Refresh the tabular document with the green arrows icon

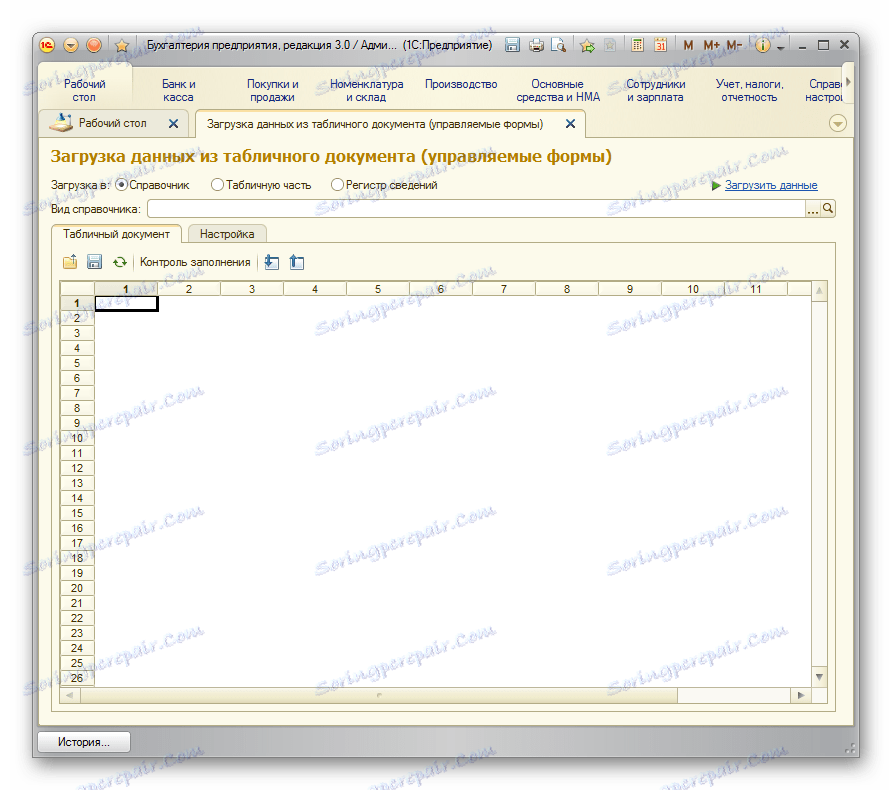120,261
